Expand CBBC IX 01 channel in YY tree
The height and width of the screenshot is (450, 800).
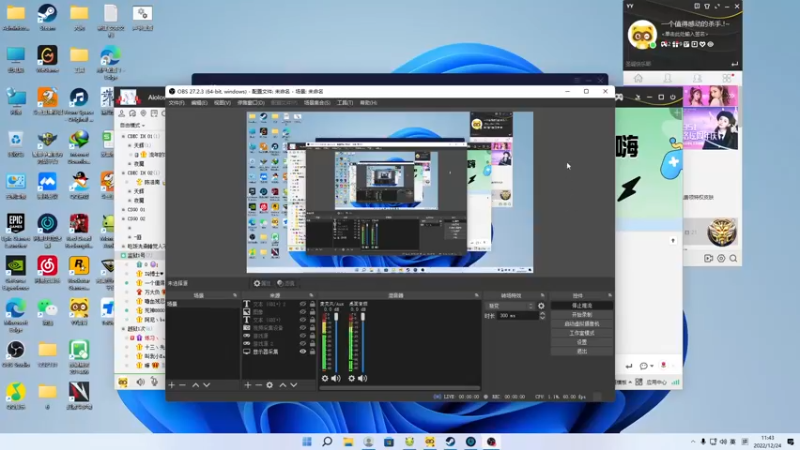click(x=123, y=136)
